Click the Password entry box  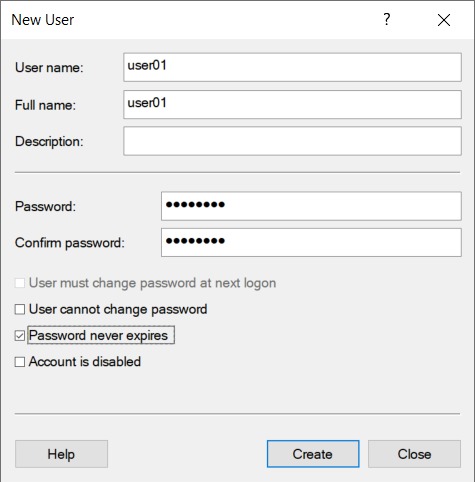click(x=311, y=206)
